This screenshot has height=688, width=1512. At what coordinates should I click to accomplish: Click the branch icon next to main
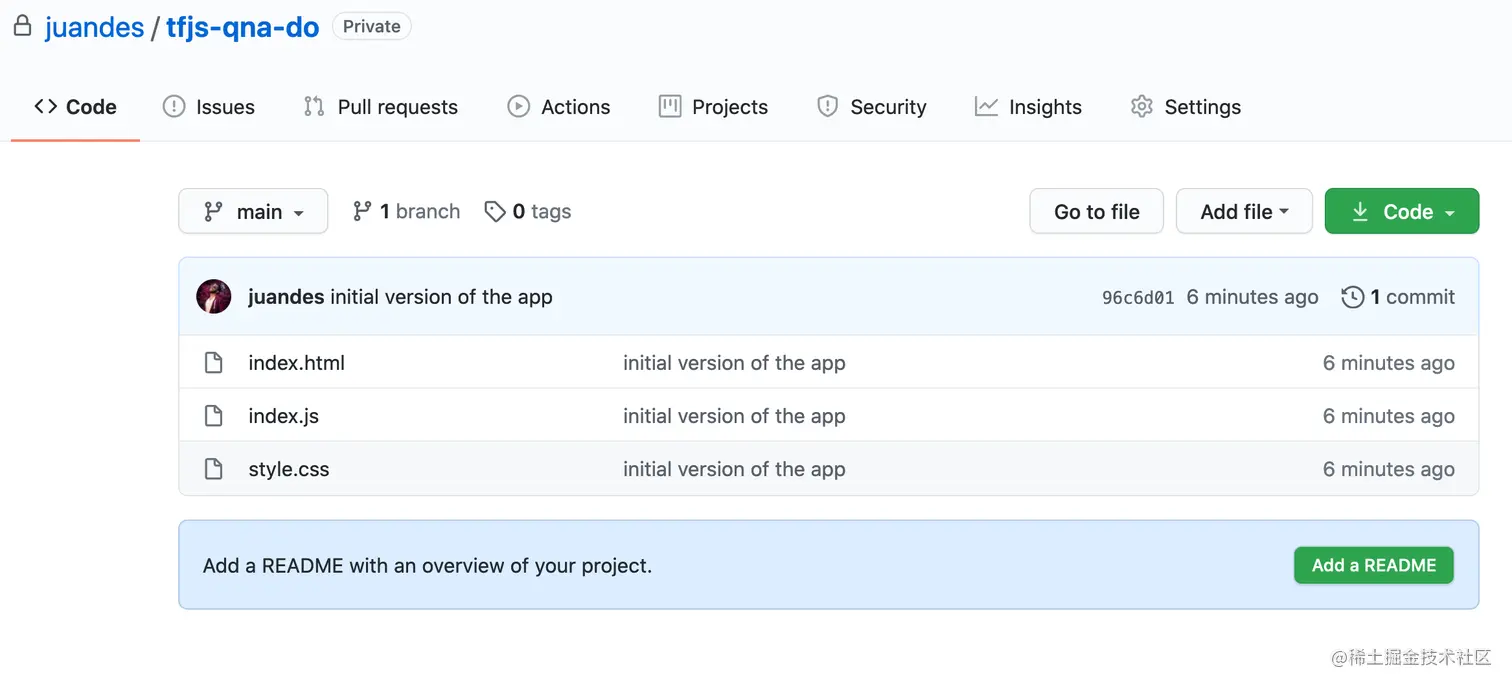pyautogui.click(x=362, y=211)
